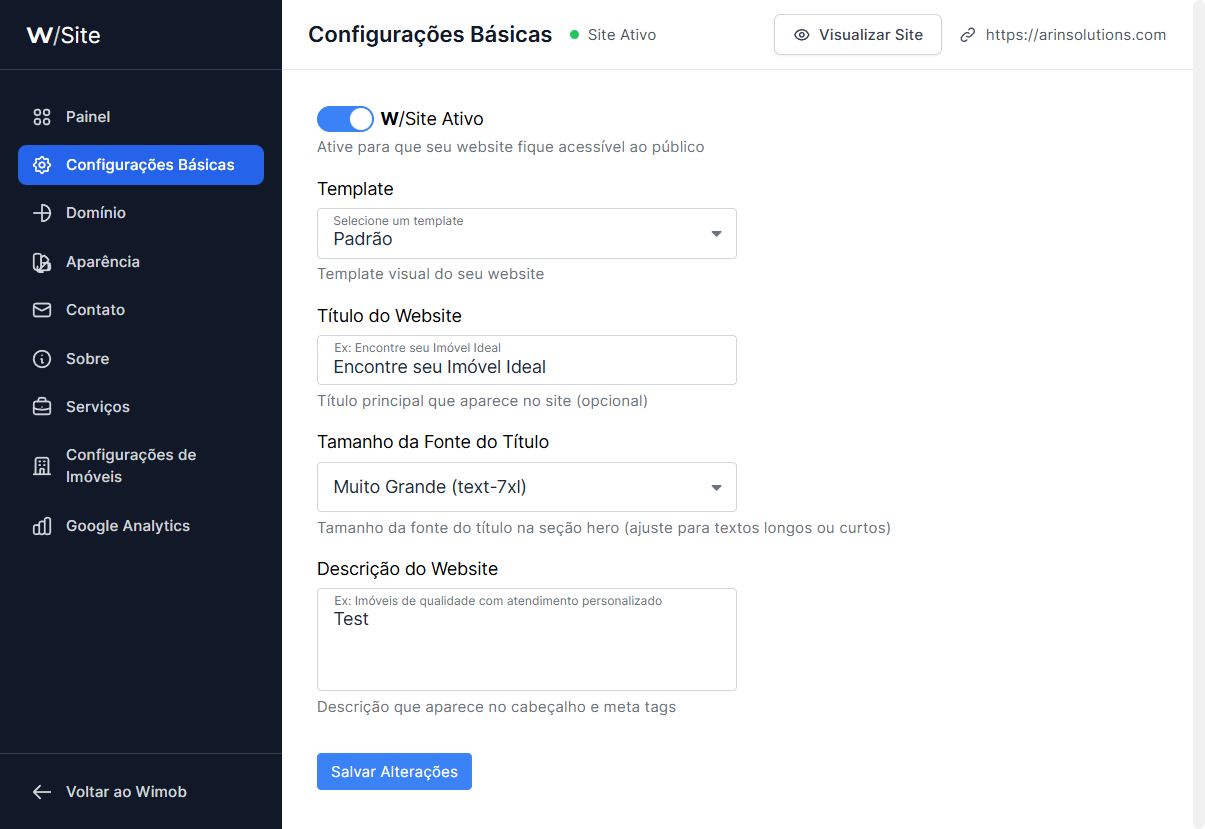Click the 'Ative para que seu website' helper text
This screenshot has width=1205, height=829.
click(x=511, y=147)
